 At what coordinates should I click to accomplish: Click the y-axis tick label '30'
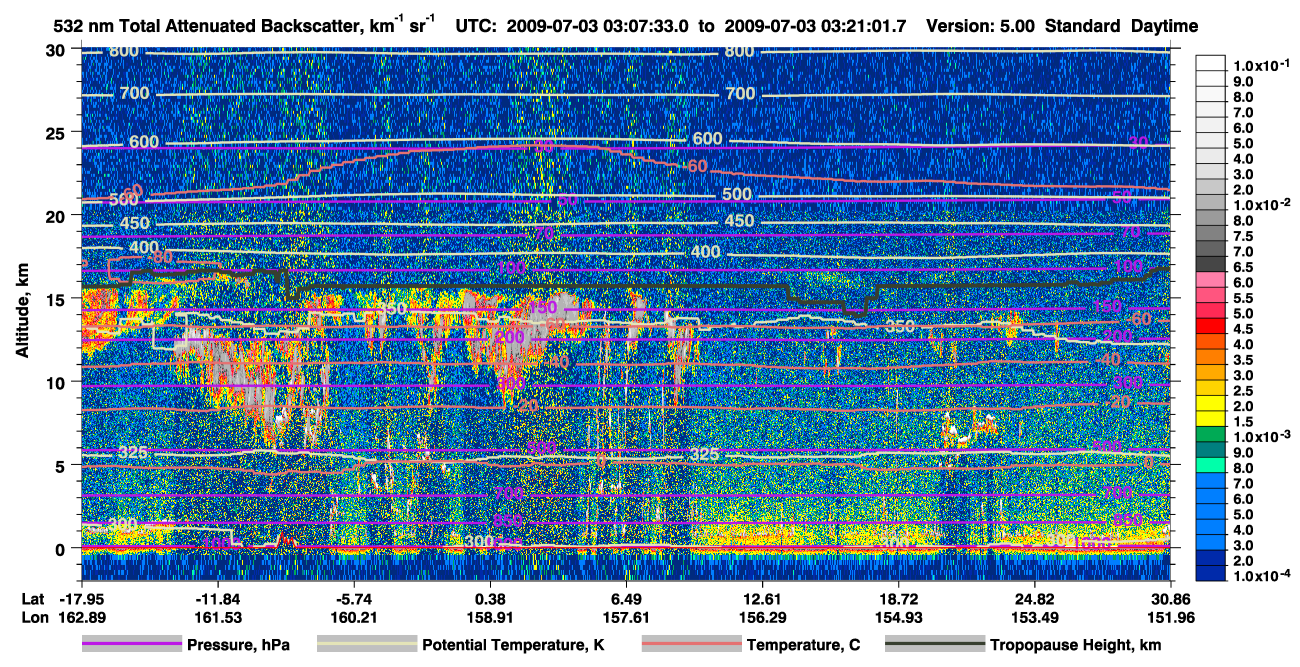[58, 50]
